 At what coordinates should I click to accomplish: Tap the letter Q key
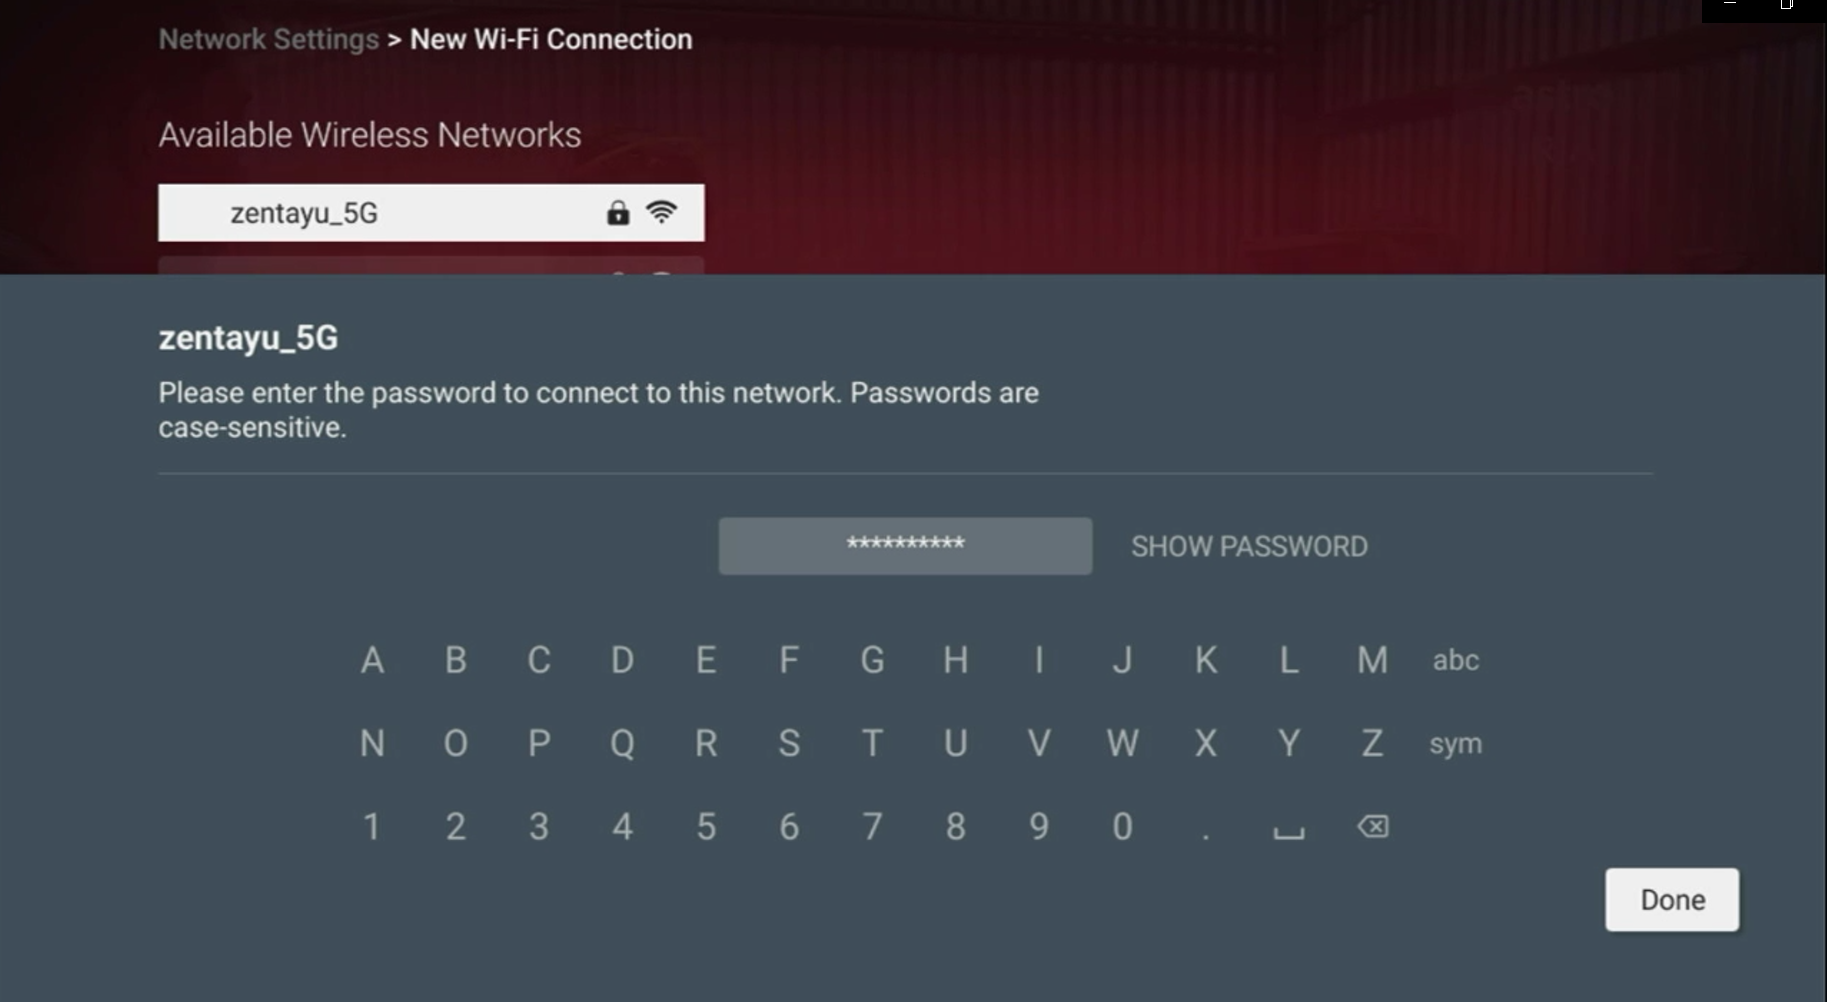tap(622, 743)
